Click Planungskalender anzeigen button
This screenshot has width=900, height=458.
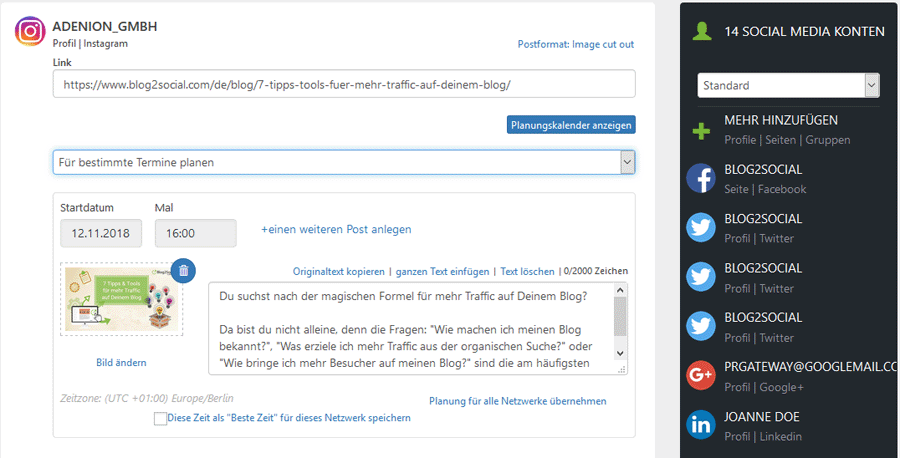pyautogui.click(x=571, y=125)
